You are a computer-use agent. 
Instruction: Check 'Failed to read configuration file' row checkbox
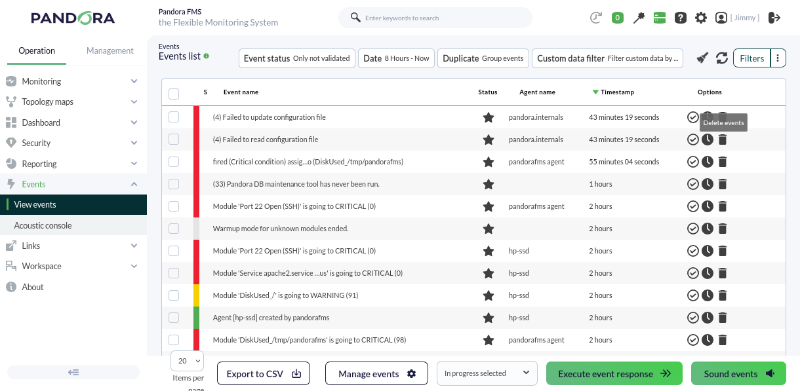tap(173, 139)
